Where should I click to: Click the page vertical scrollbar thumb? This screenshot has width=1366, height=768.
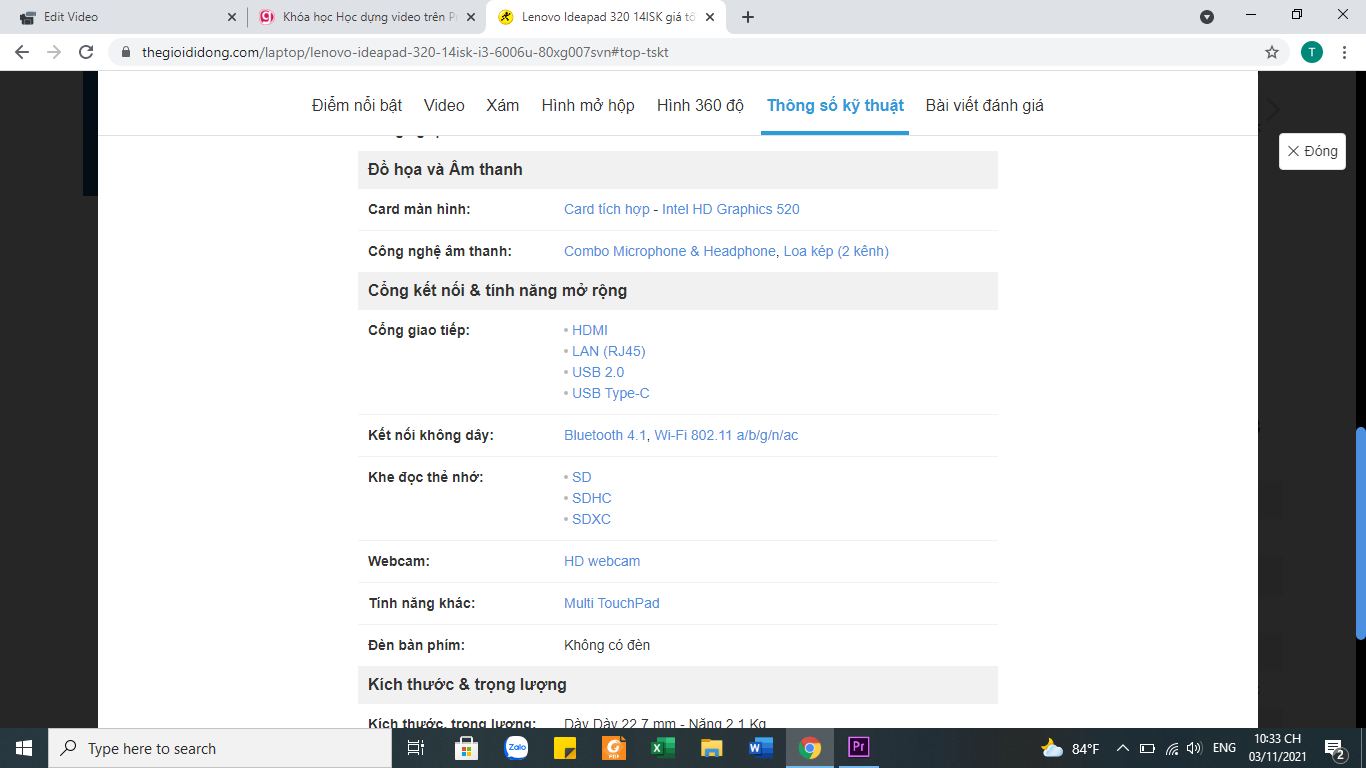[x=1360, y=533]
